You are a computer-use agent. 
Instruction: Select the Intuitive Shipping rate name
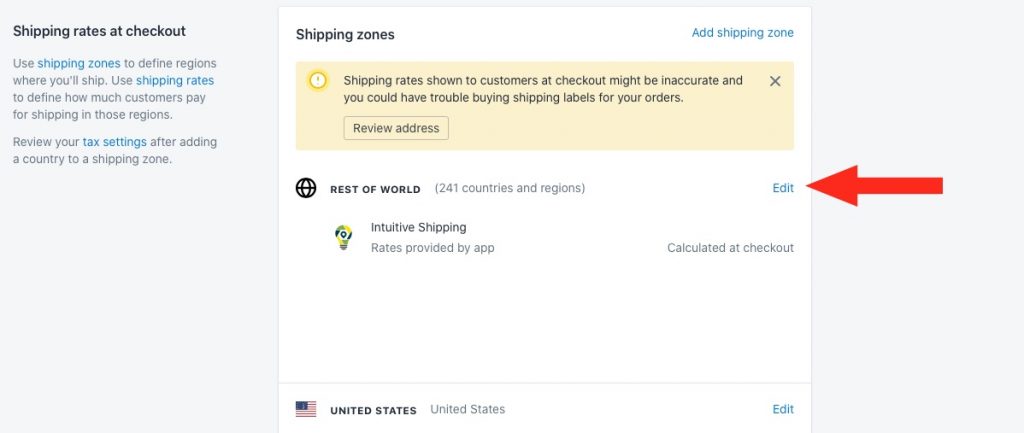[x=419, y=227]
